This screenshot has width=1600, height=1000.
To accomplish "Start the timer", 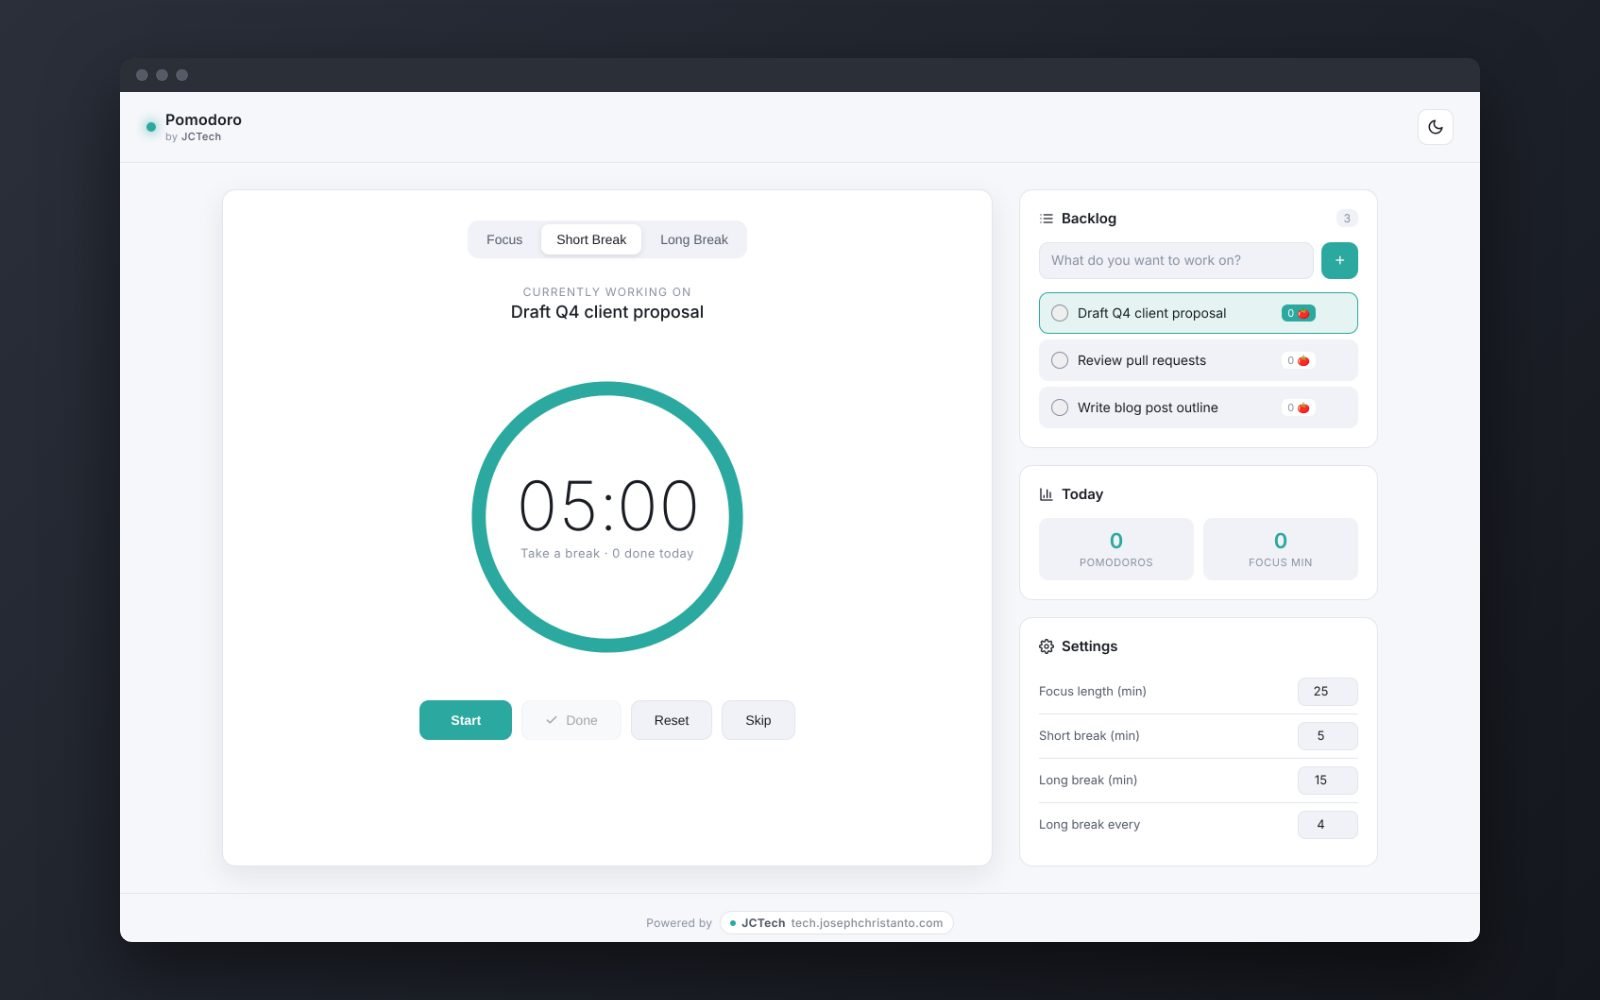I will [465, 720].
